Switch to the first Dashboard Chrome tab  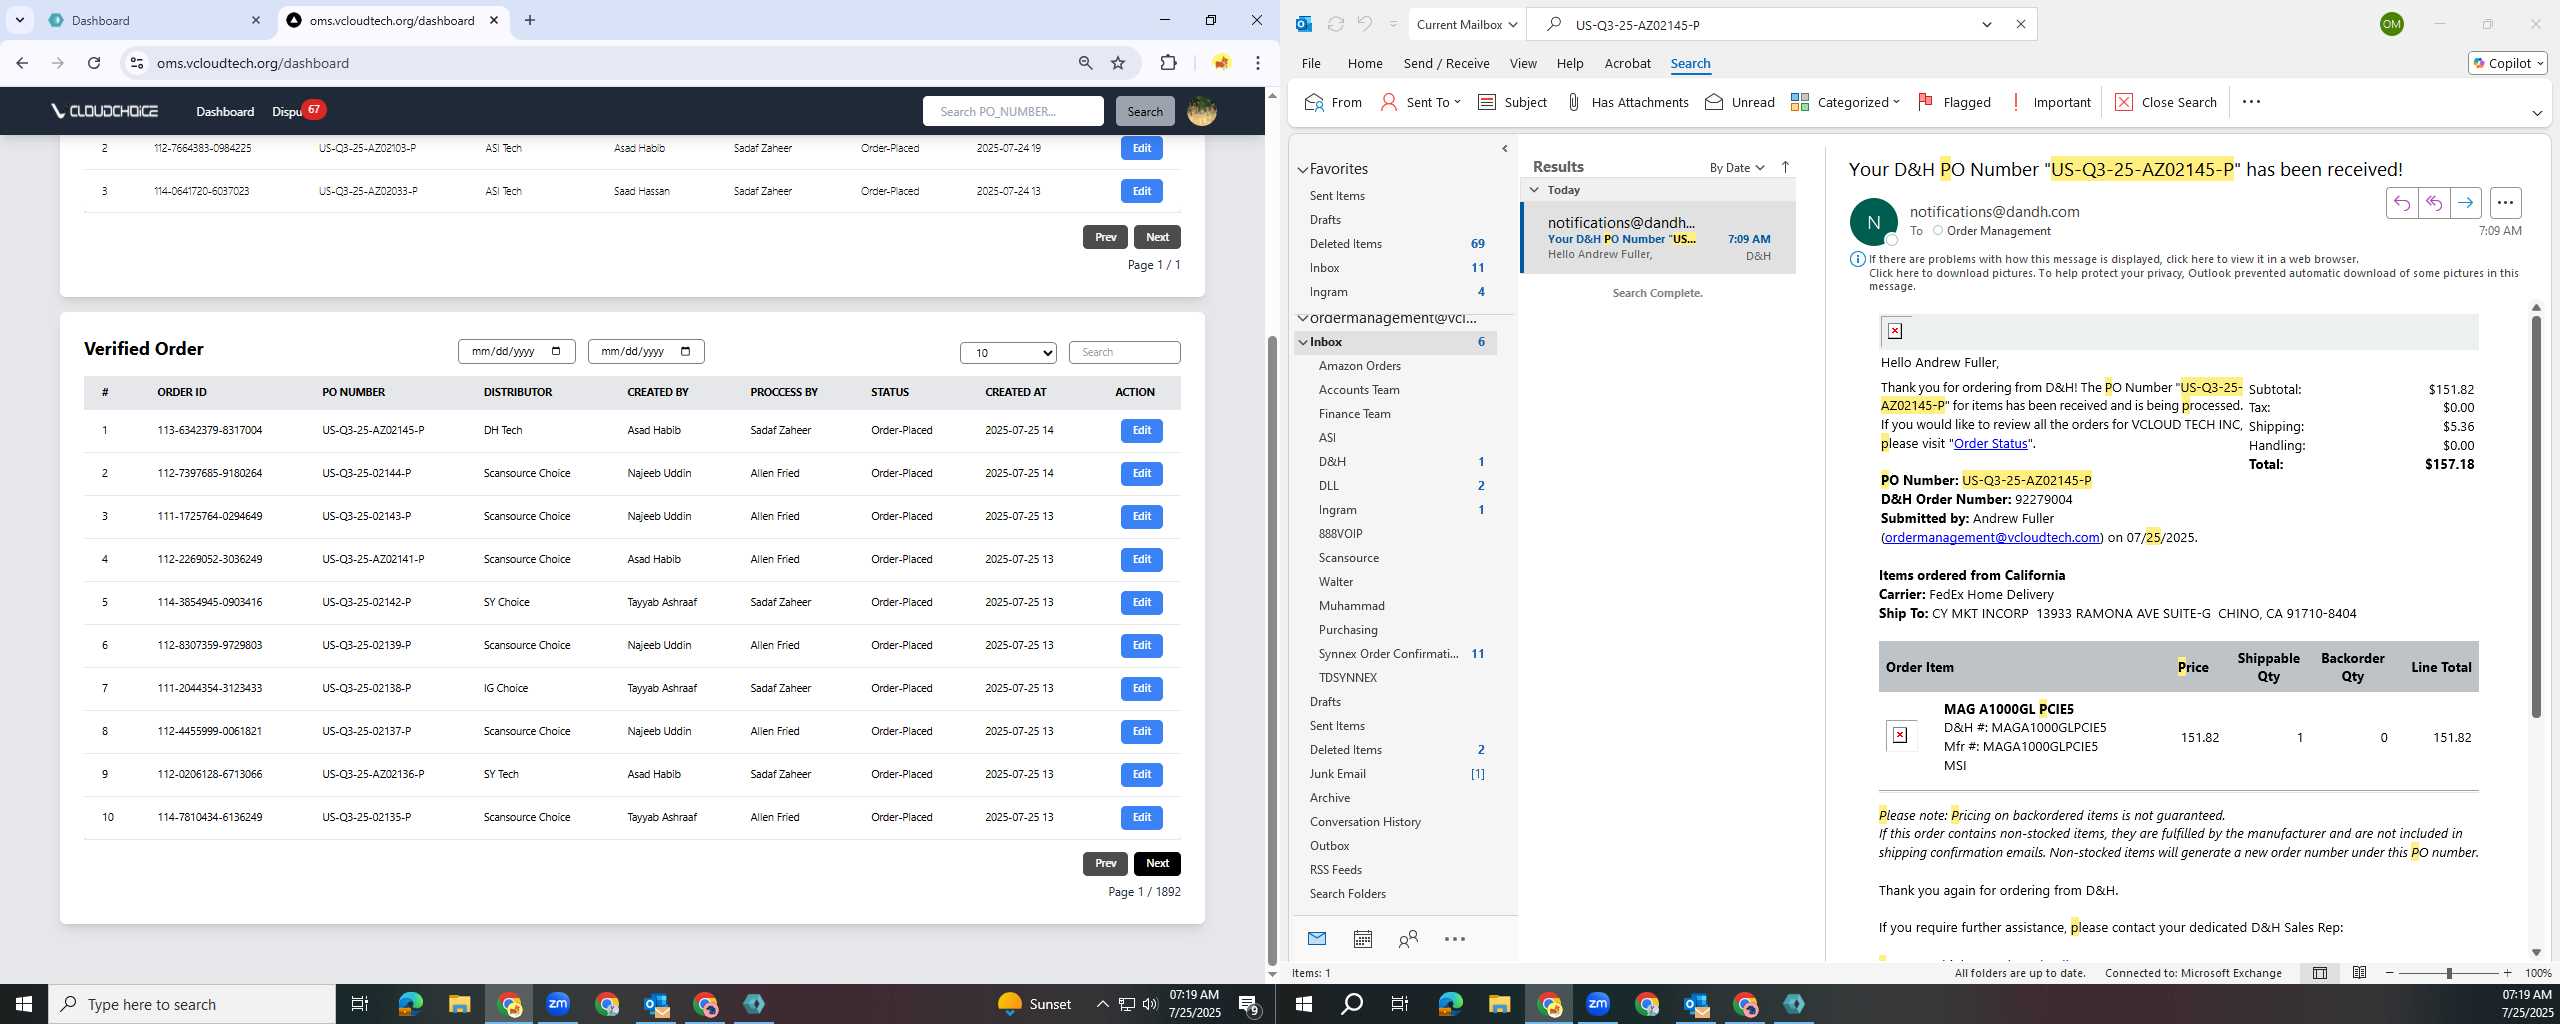pos(154,20)
